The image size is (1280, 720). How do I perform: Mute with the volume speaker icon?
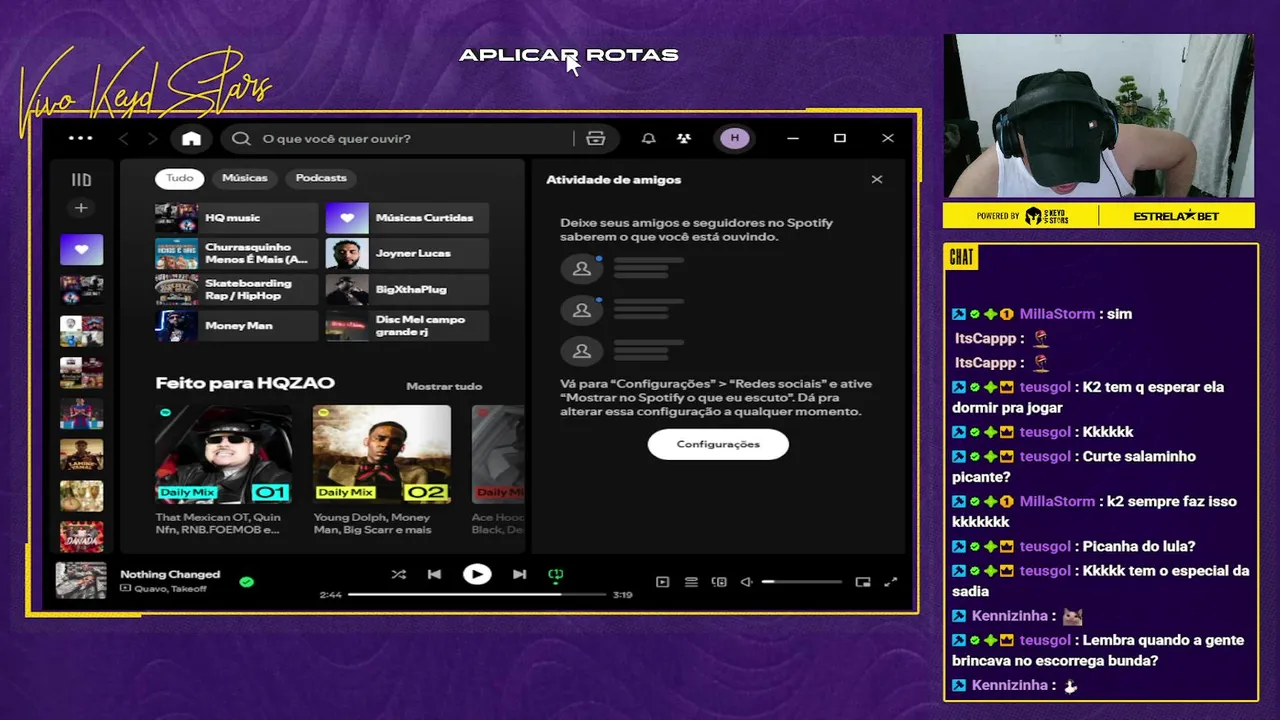tap(746, 582)
